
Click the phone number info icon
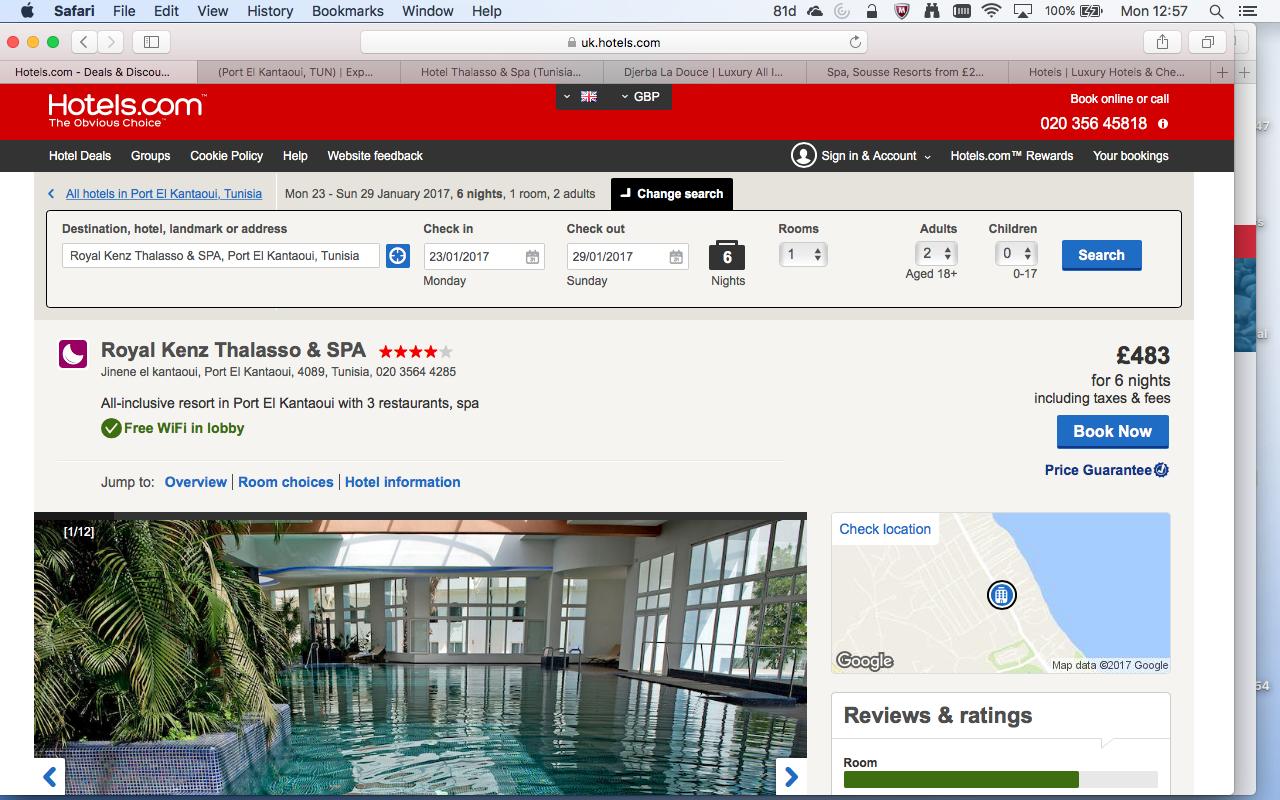pyautogui.click(x=1163, y=124)
